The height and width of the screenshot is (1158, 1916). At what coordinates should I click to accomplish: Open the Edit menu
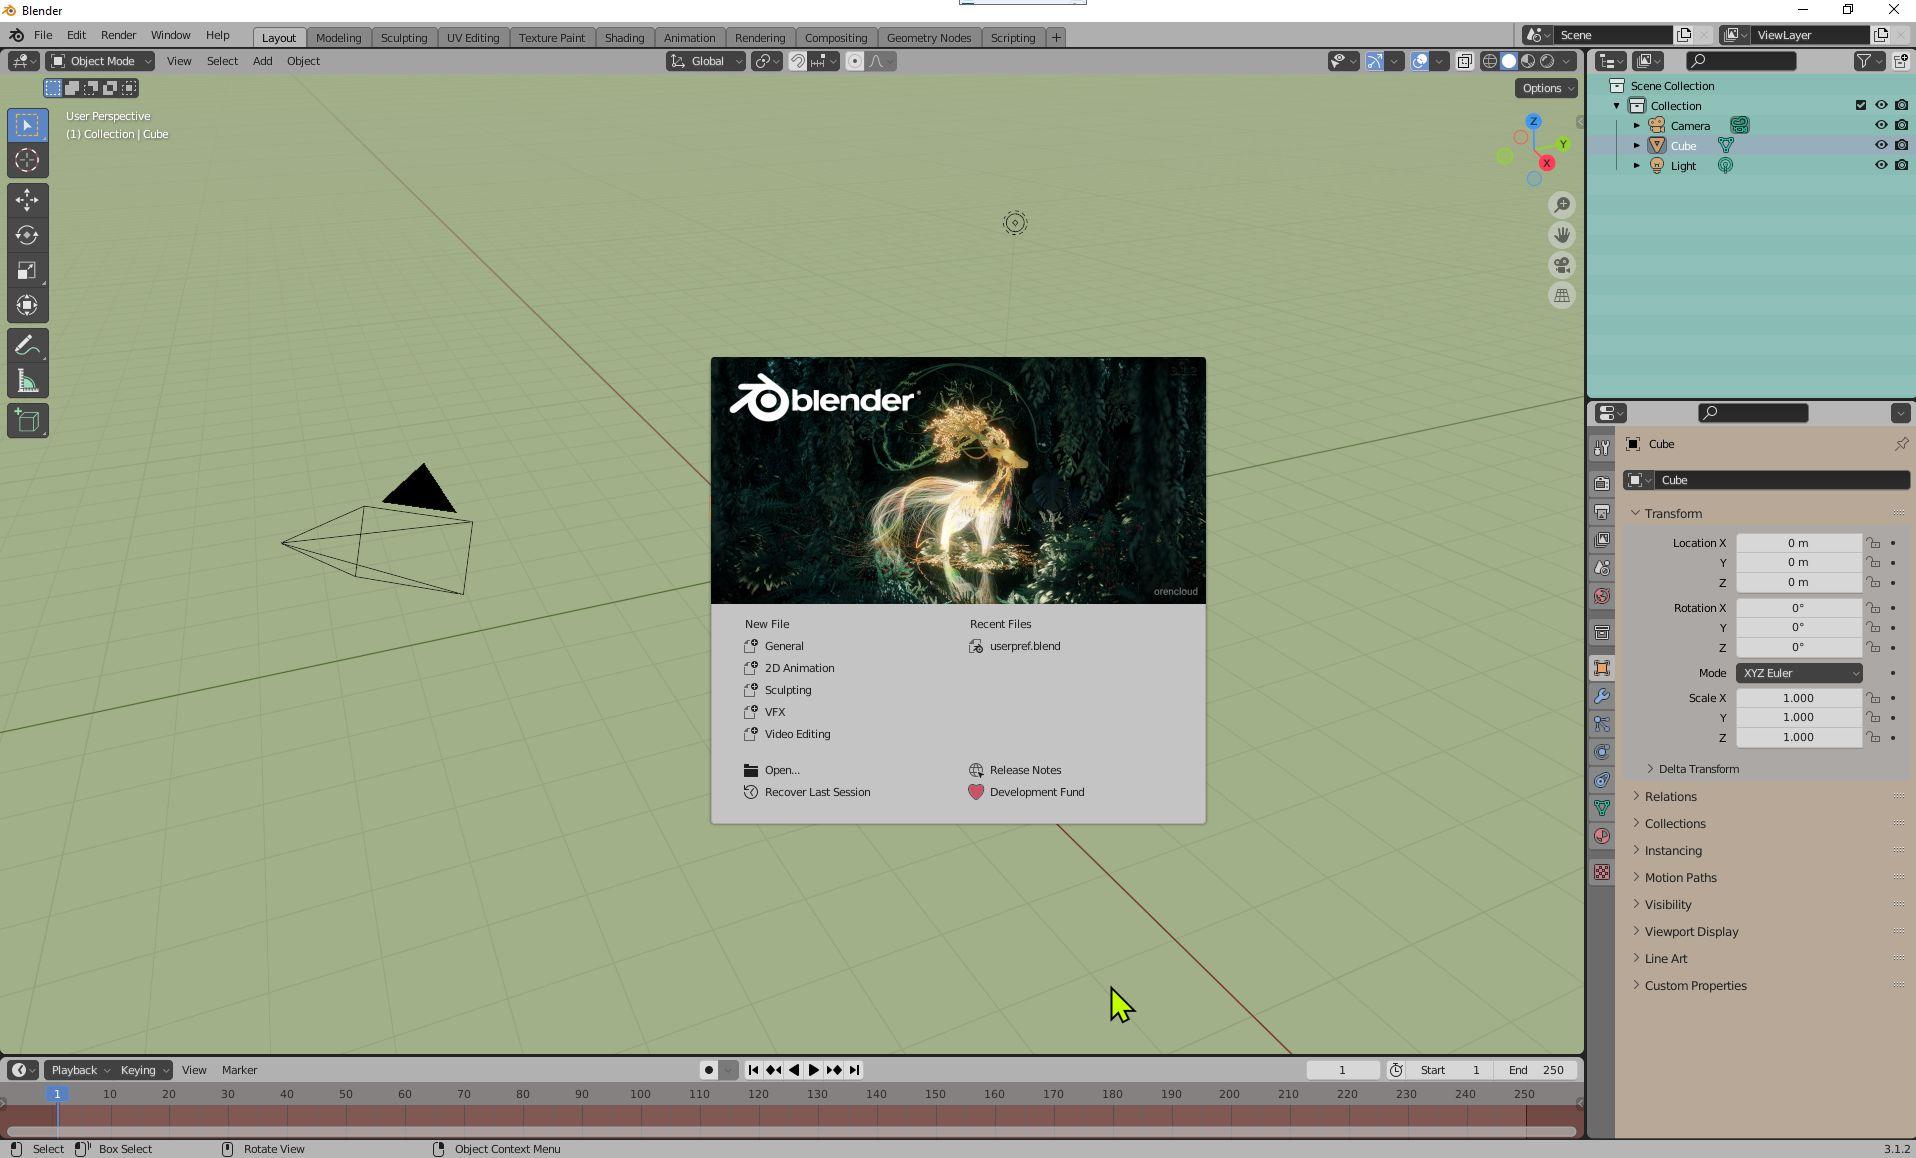click(76, 35)
